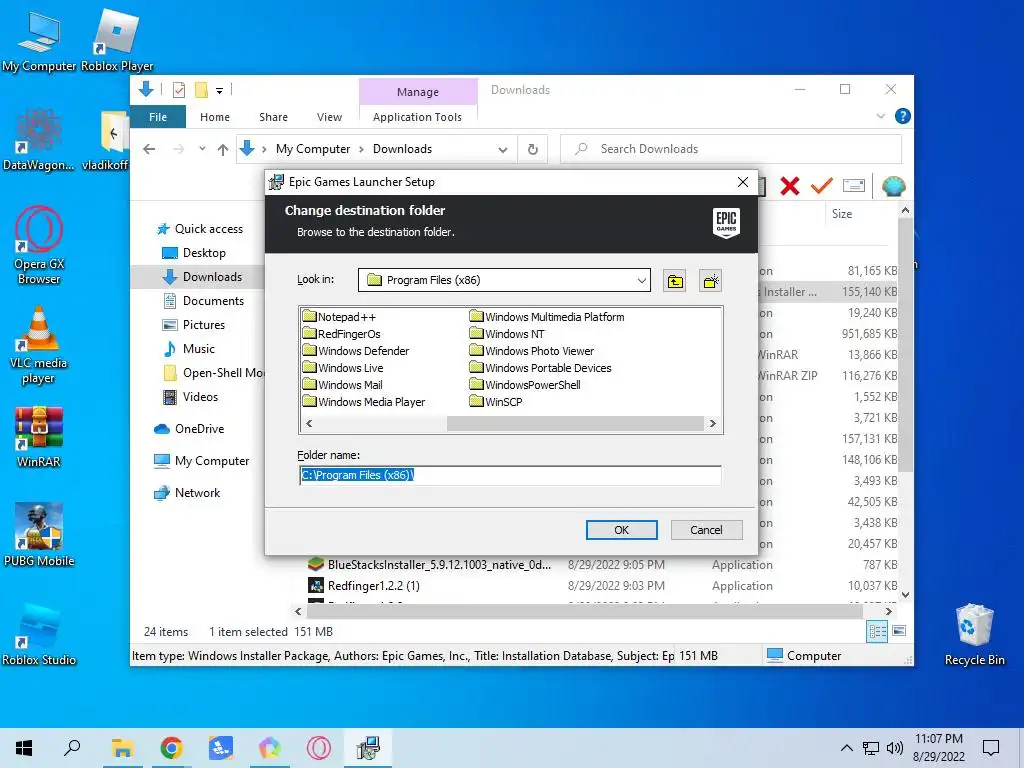Image resolution: width=1024 pixels, height=768 pixels.
Task: Open the Look in dropdown
Action: click(x=641, y=281)
